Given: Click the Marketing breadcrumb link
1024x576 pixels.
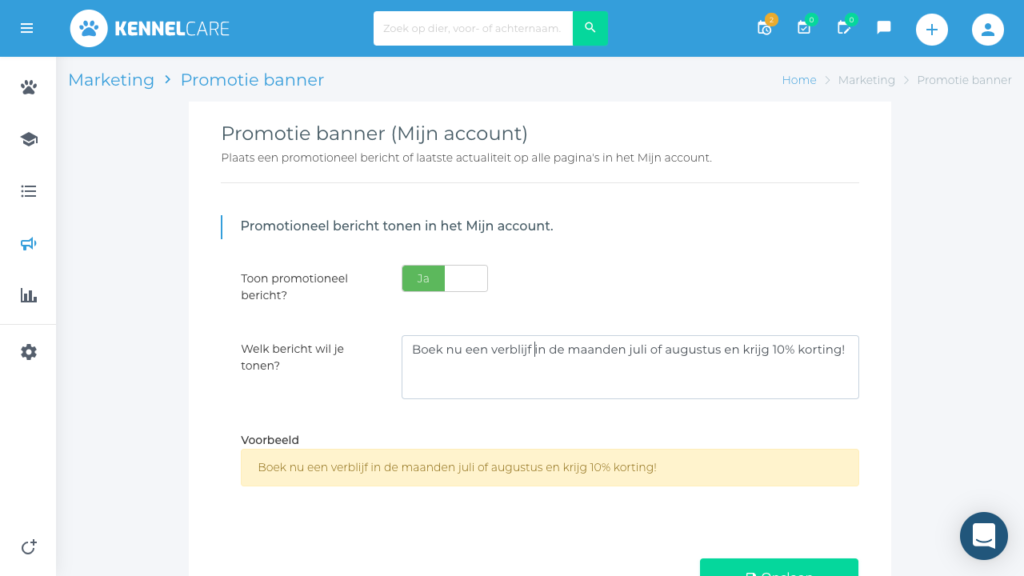Looking at the screenshot, I should pyautogui.click(x=111, y=80).
